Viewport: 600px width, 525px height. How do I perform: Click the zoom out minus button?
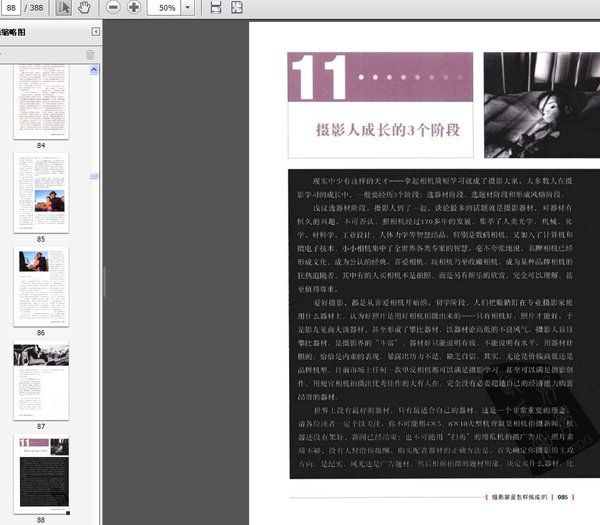click(x=113, y=7)
